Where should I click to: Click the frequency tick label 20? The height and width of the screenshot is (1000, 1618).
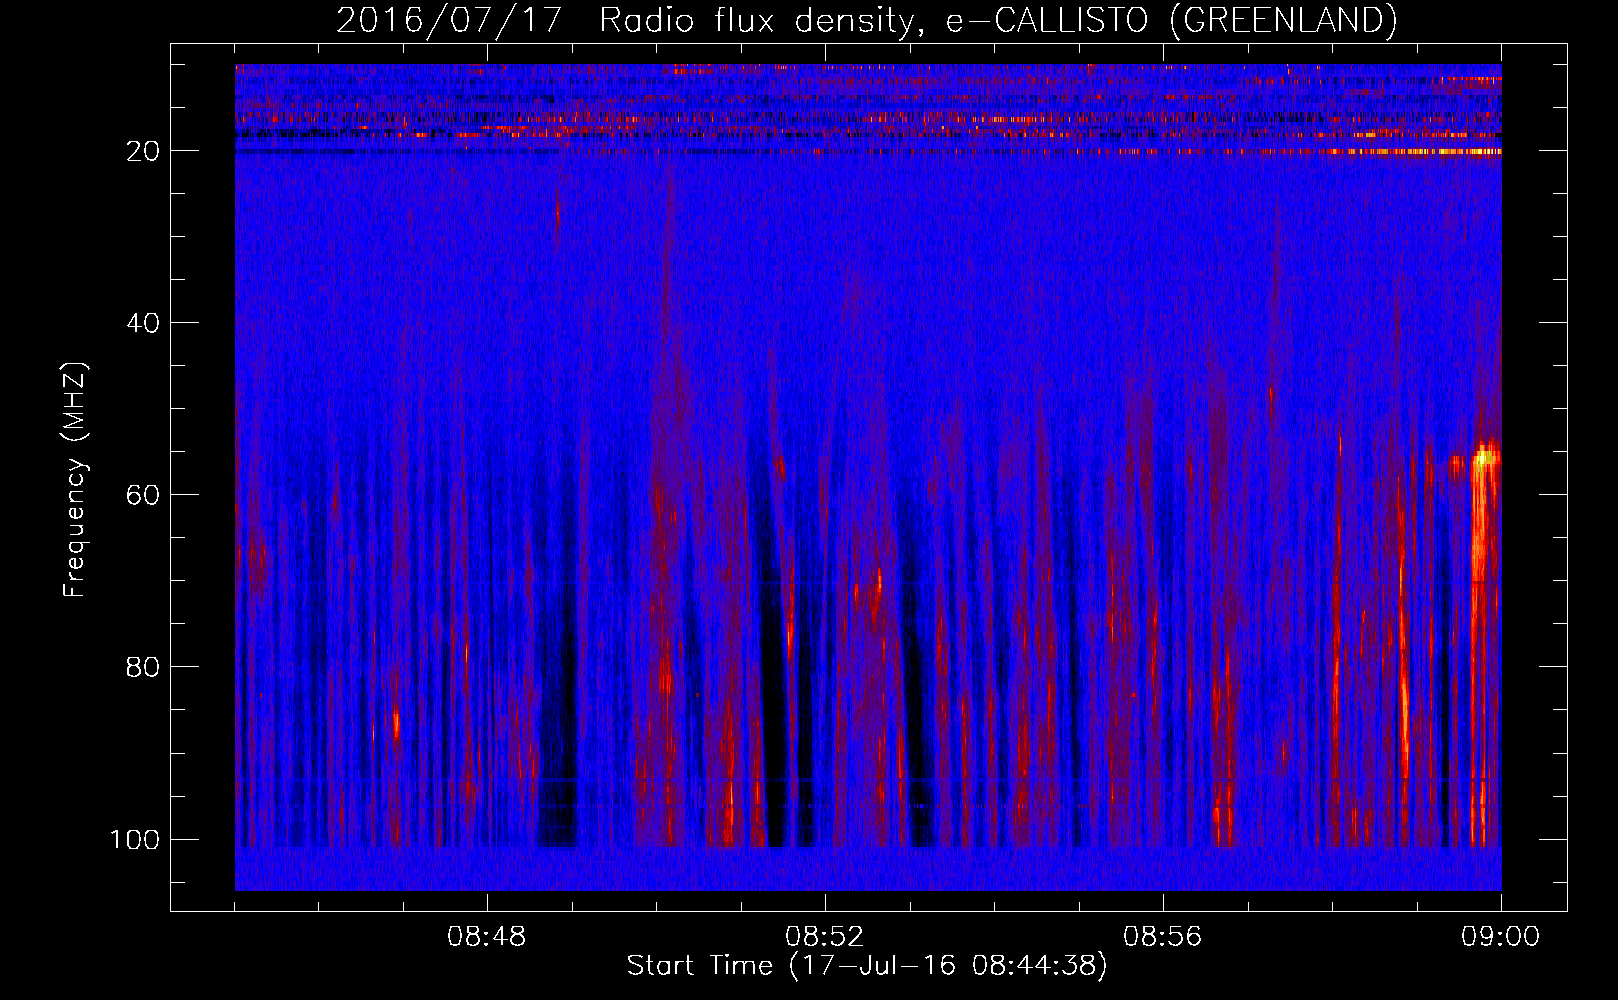[x=143, y=151]
